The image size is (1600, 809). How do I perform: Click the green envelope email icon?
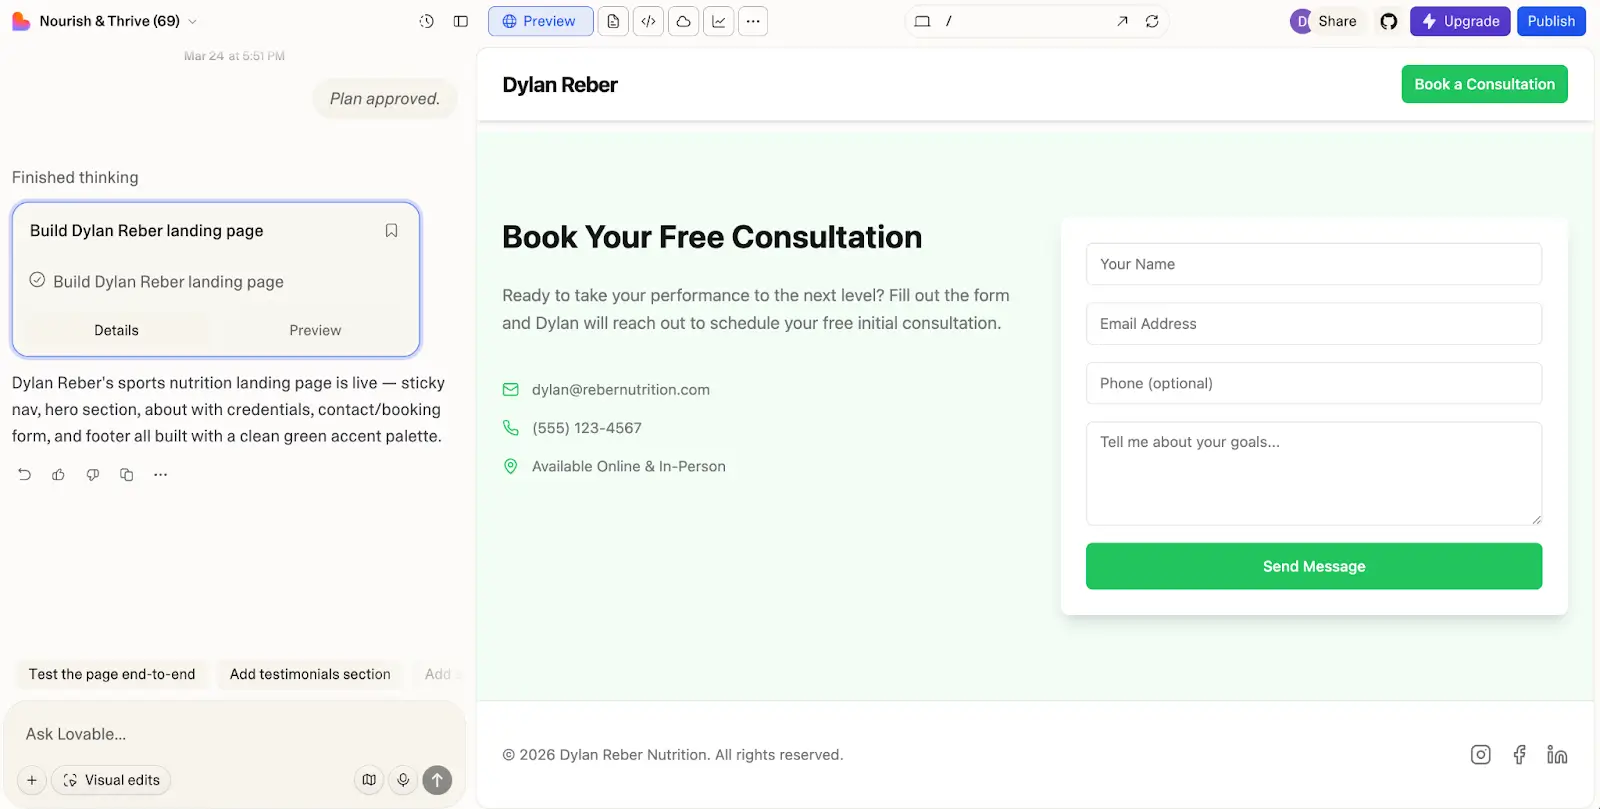pyautogui.click(x=511, y=390)
